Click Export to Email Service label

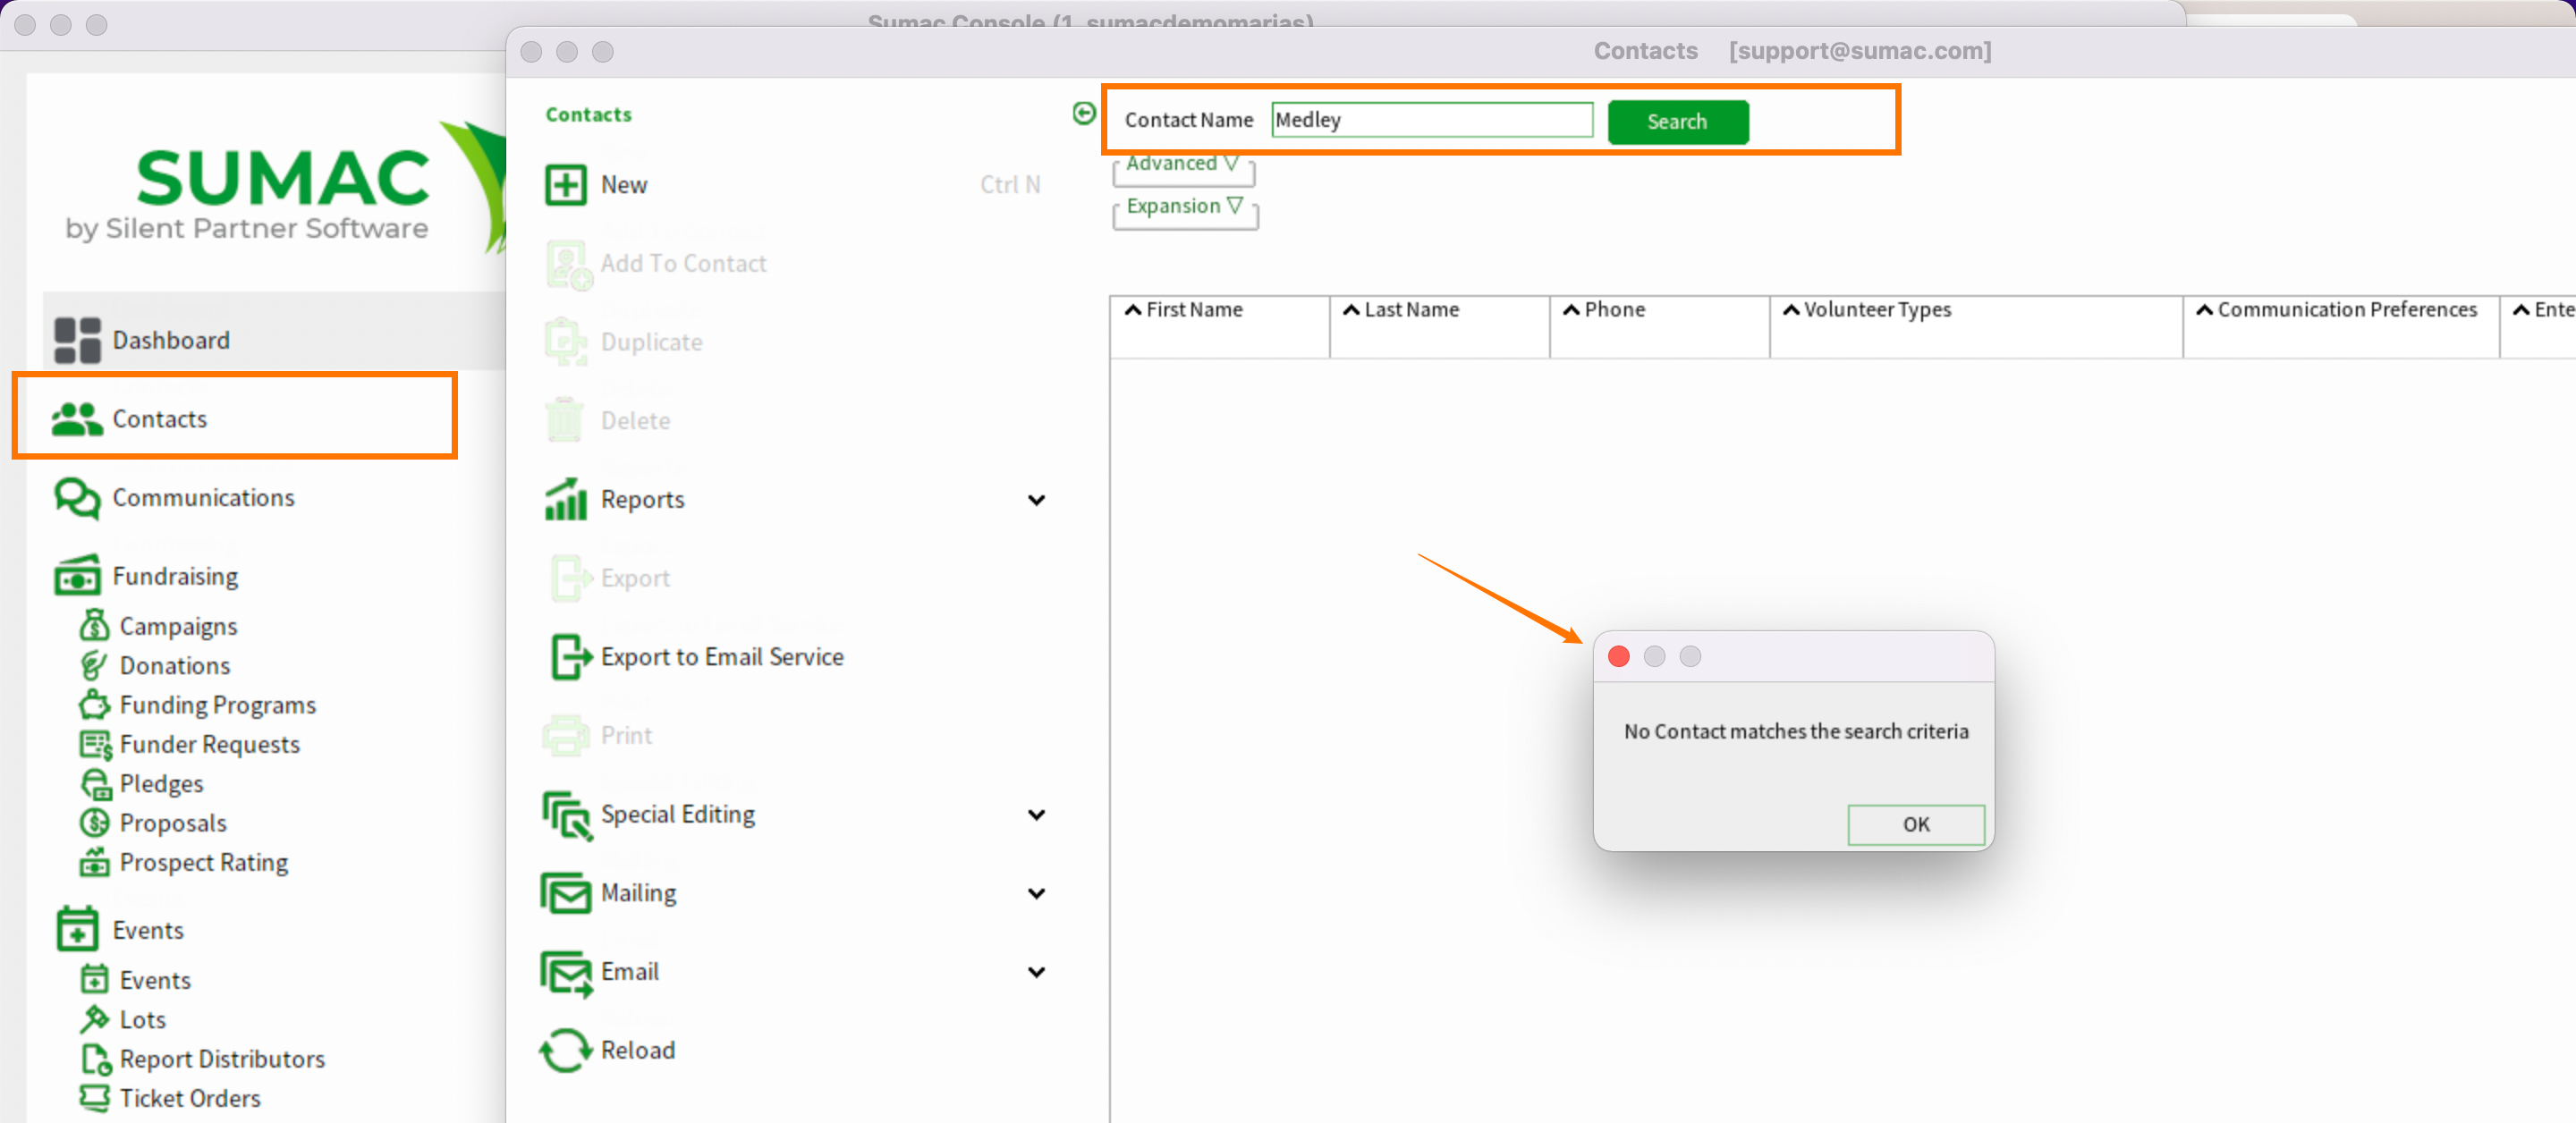pos(721,657)
